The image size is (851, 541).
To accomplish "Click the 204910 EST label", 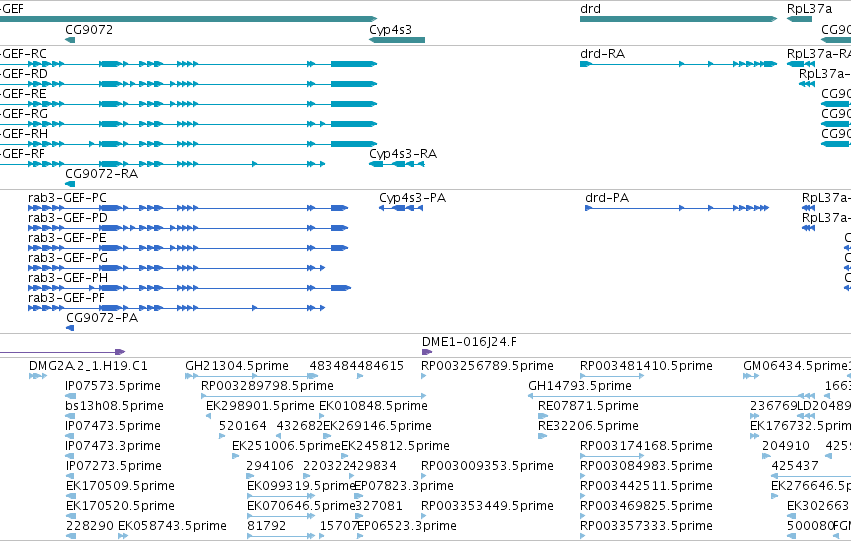I will tap(786, 447).
